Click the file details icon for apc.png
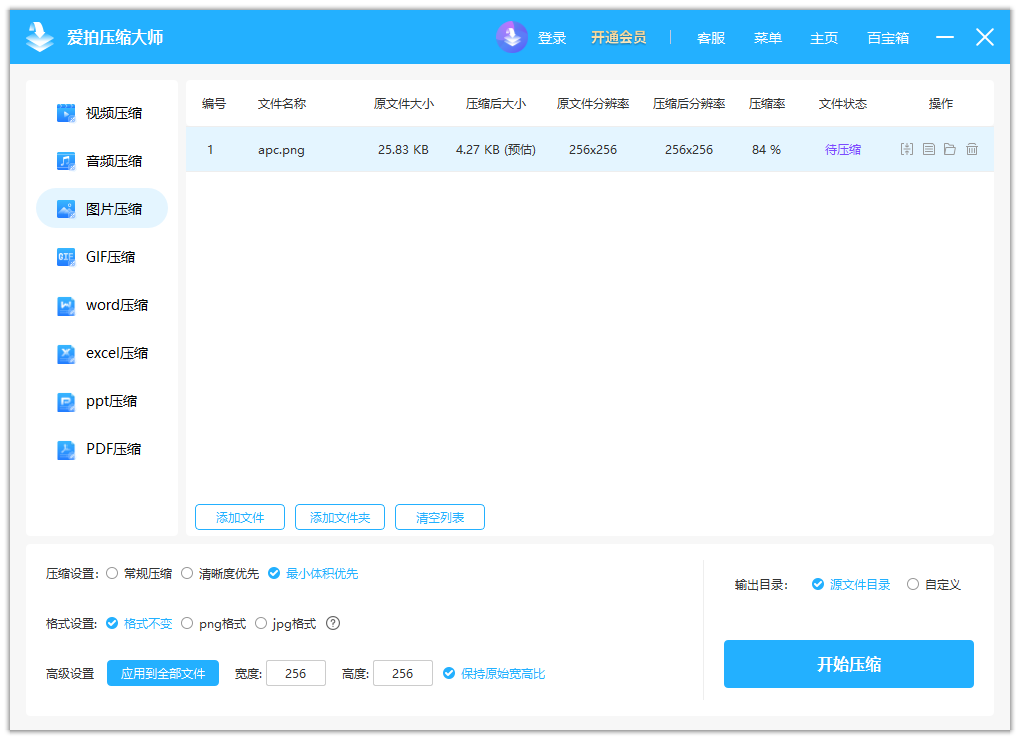1020x740 pixels. click(929, 150)
